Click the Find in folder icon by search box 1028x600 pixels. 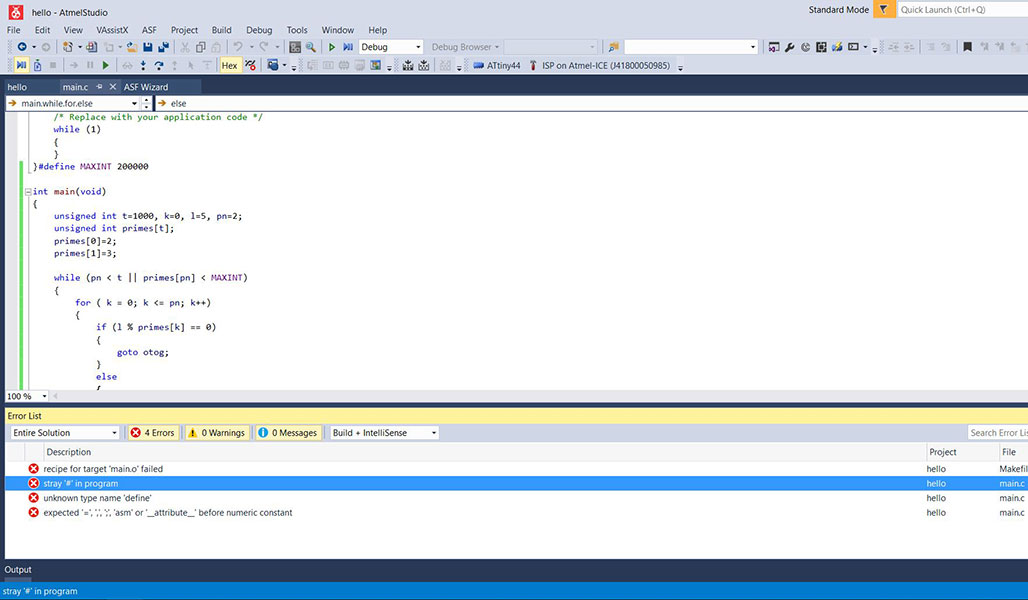[614, 47]
